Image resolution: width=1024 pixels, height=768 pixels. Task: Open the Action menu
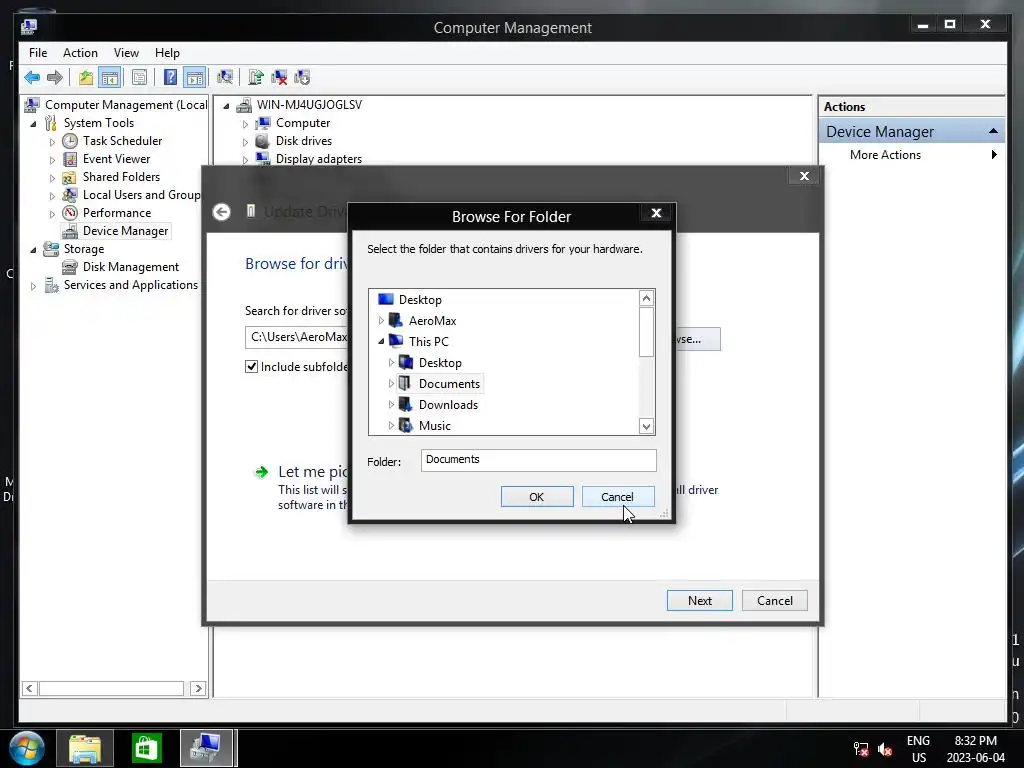click(80, 53)
